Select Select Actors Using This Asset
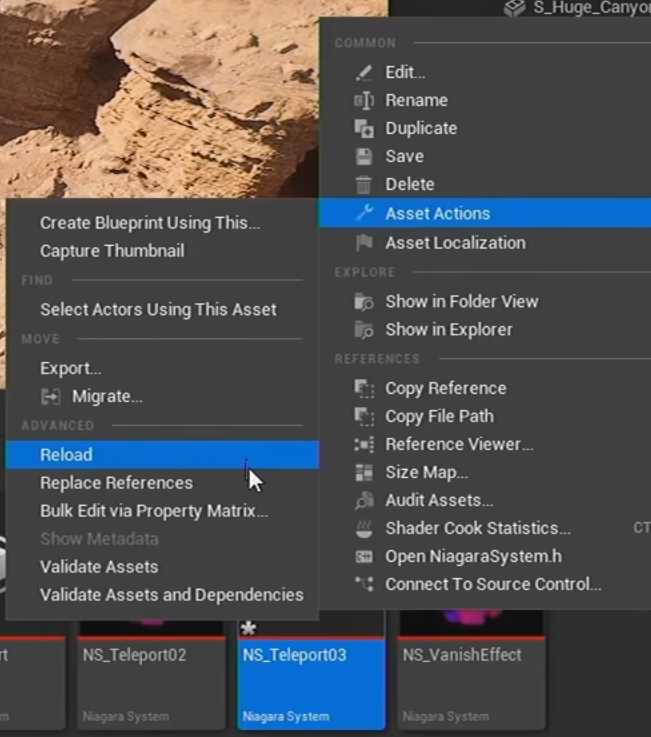 point(162,310)
